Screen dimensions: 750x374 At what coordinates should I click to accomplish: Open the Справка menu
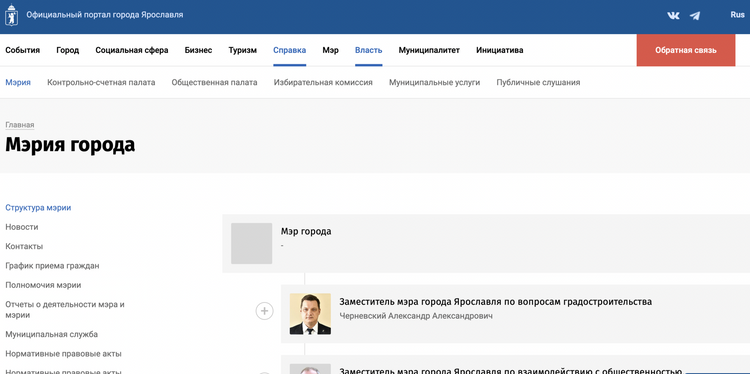[289, 50]
